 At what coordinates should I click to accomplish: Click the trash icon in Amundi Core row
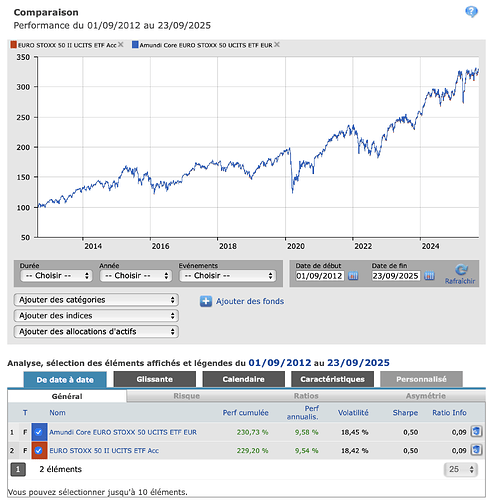[476, 431]
